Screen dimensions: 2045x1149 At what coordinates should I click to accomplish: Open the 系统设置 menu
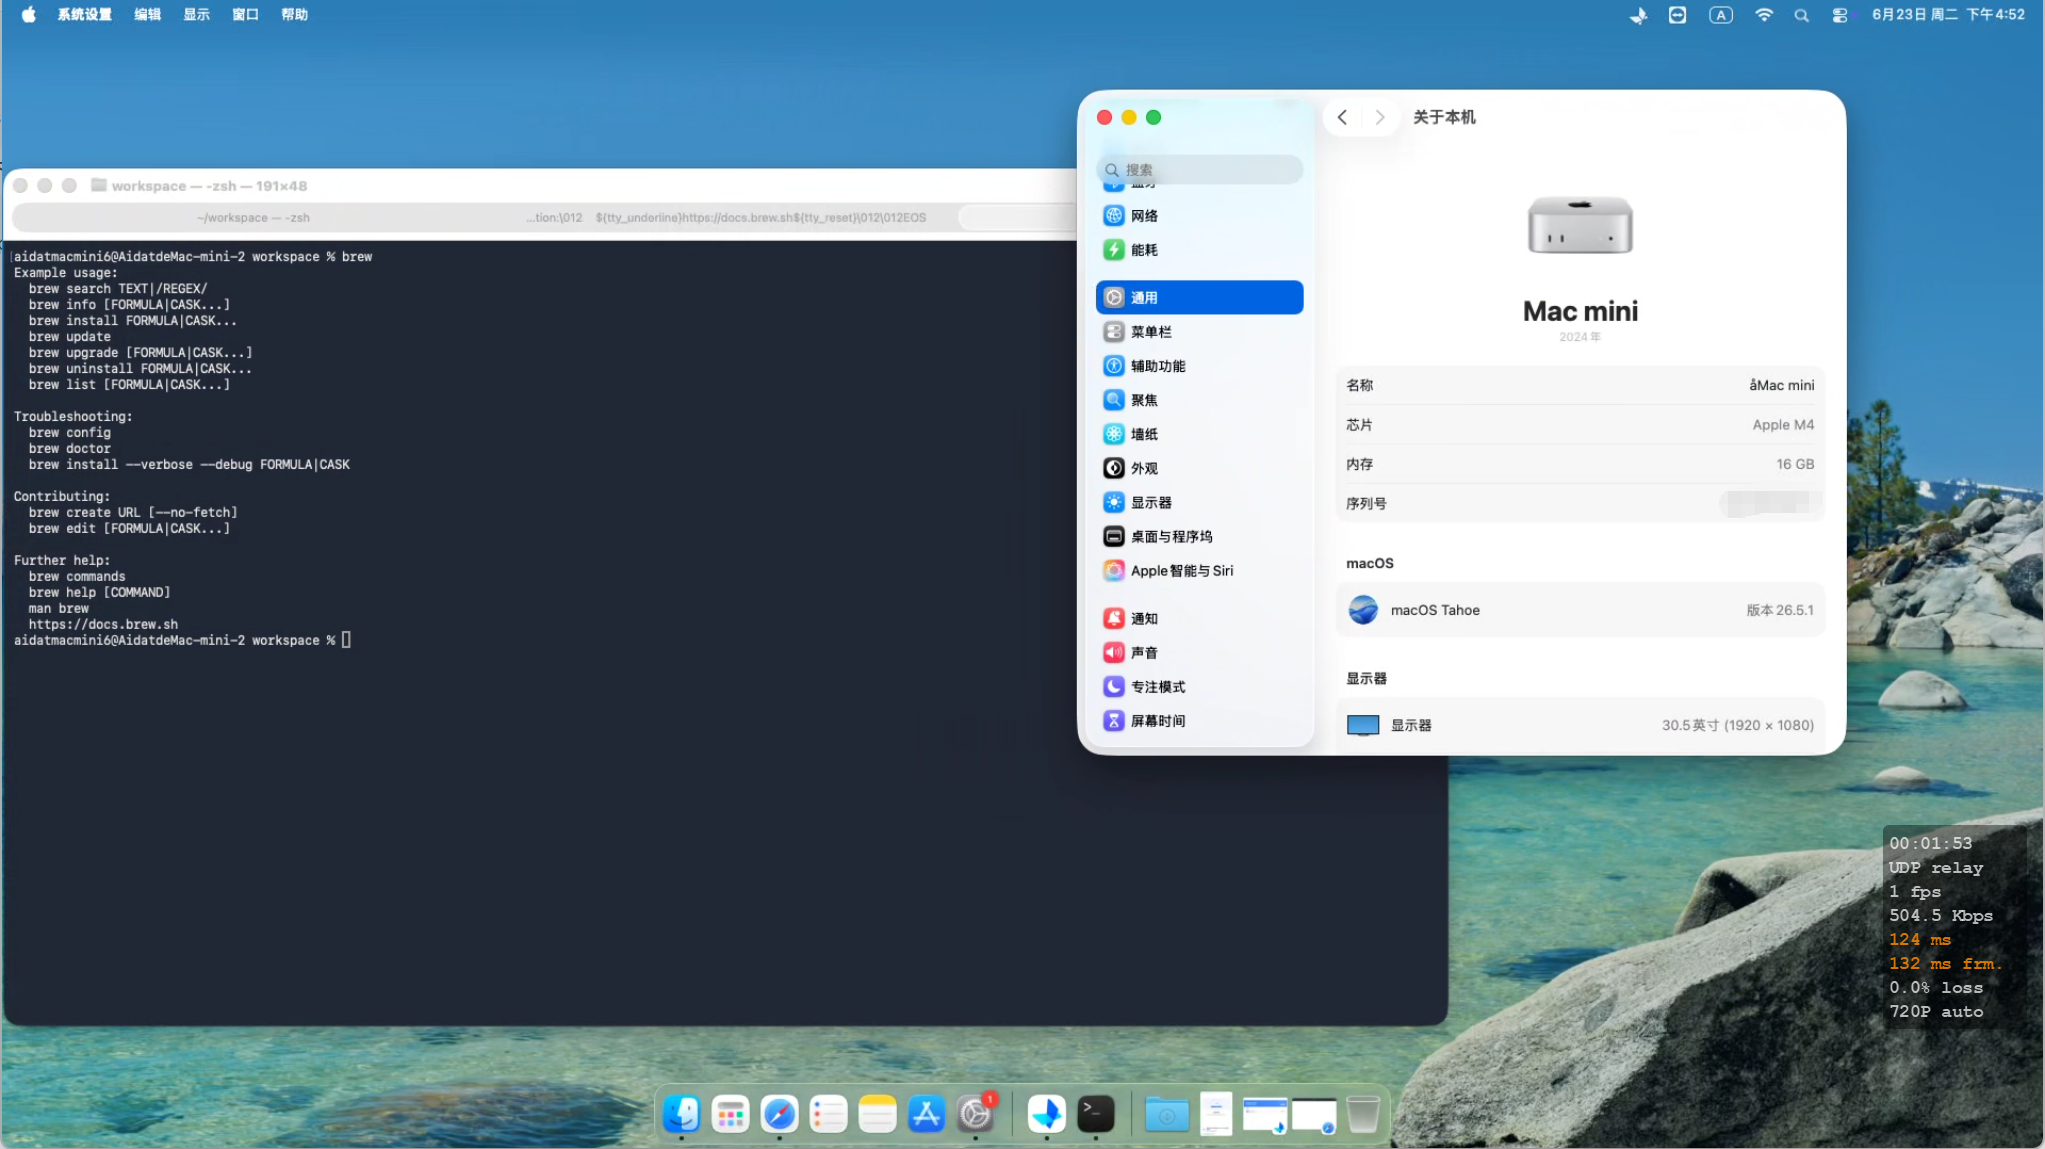85,14
